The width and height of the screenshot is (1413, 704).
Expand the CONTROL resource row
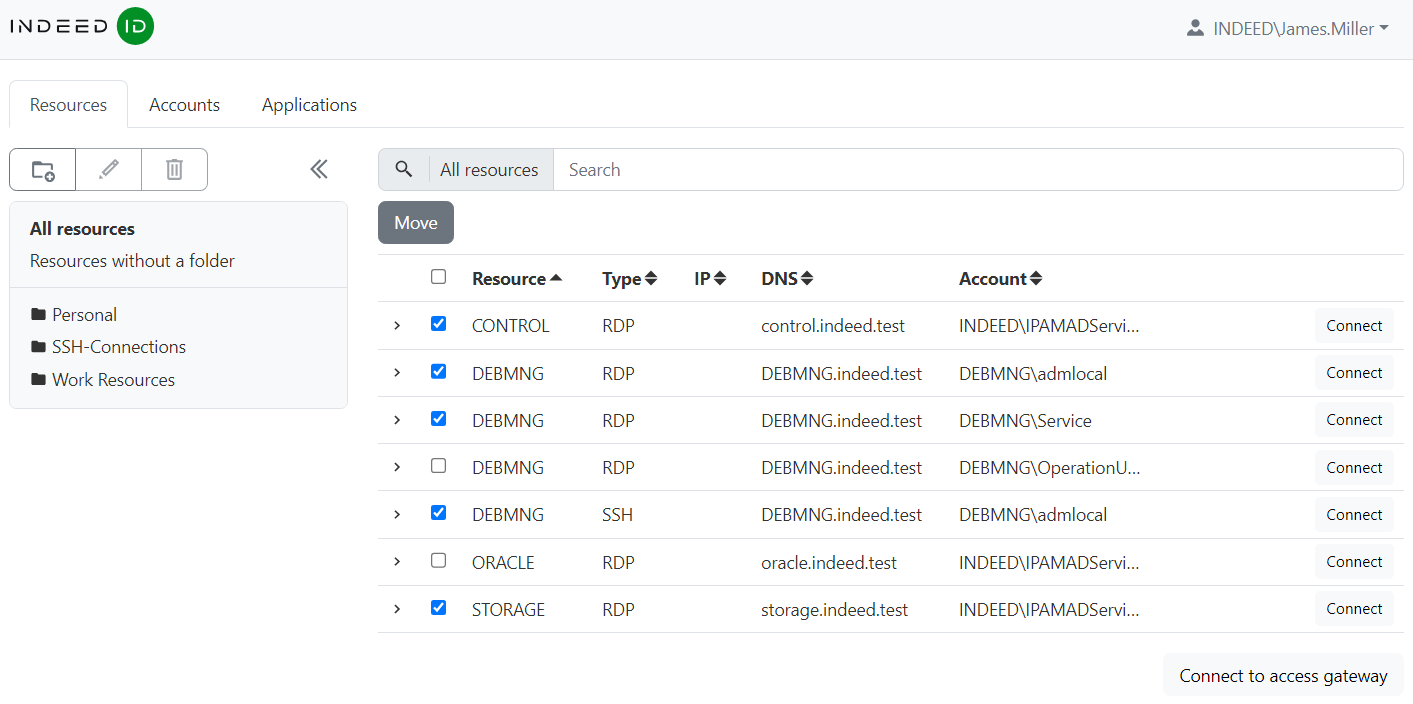(397, 326)
